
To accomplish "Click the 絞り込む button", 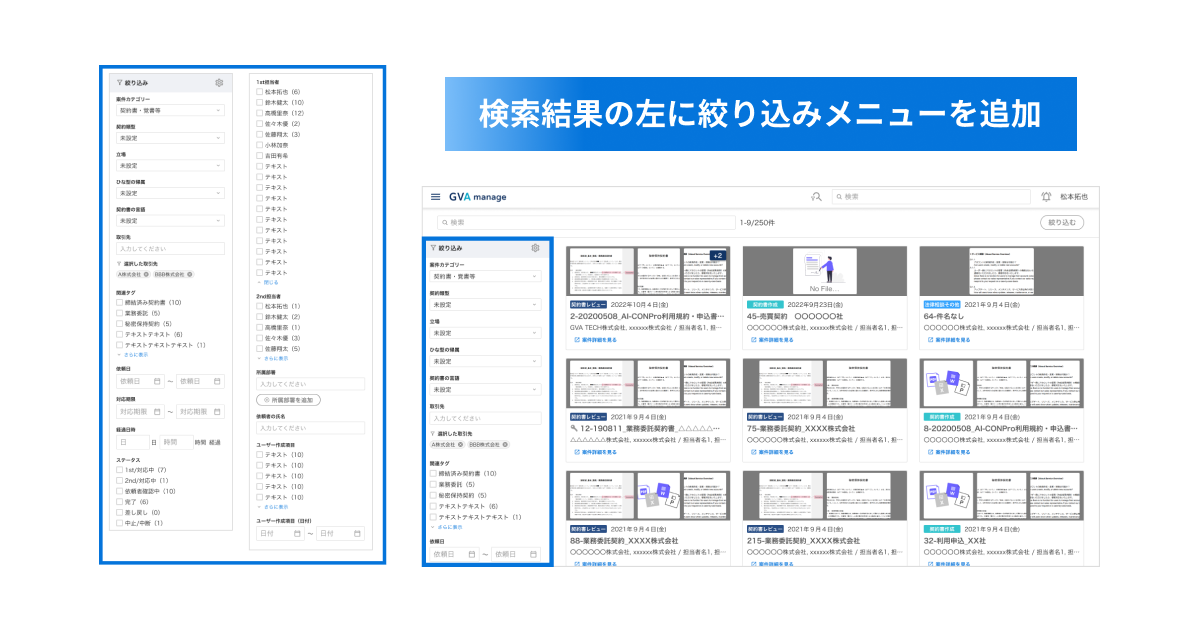I will tap(1062, 222).
